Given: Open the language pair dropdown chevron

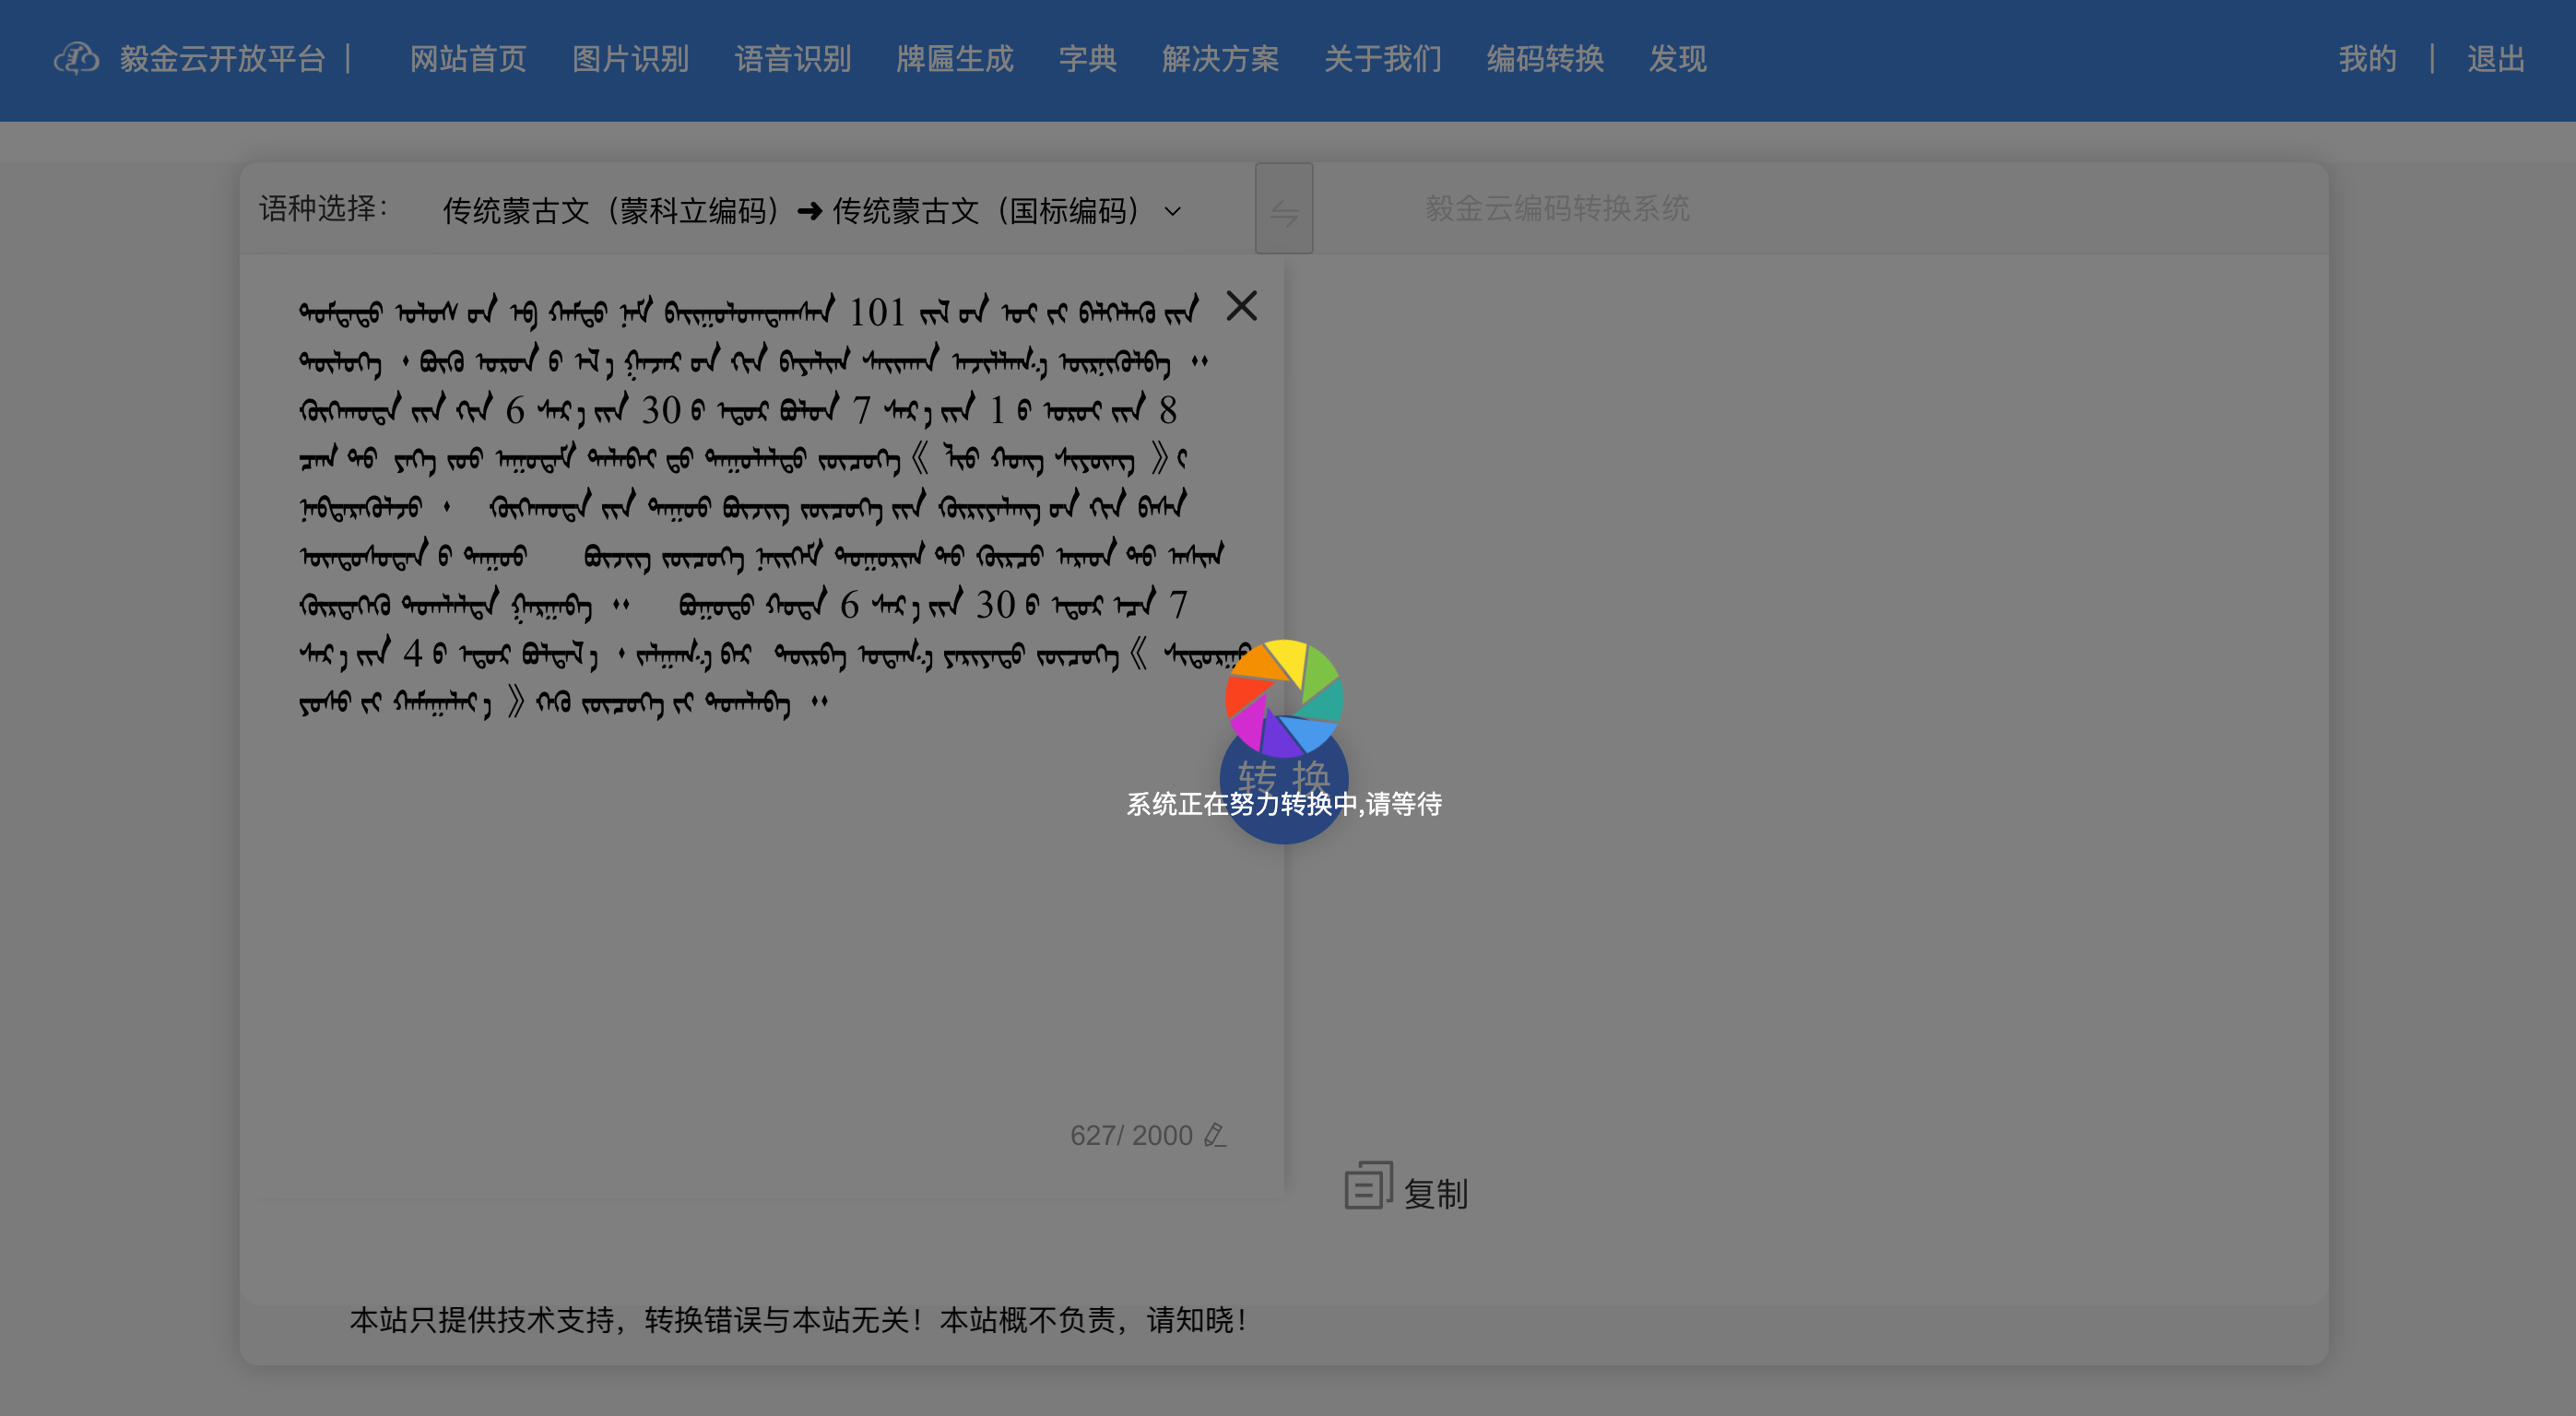Looking at the screenshot, I should 1172,212.
